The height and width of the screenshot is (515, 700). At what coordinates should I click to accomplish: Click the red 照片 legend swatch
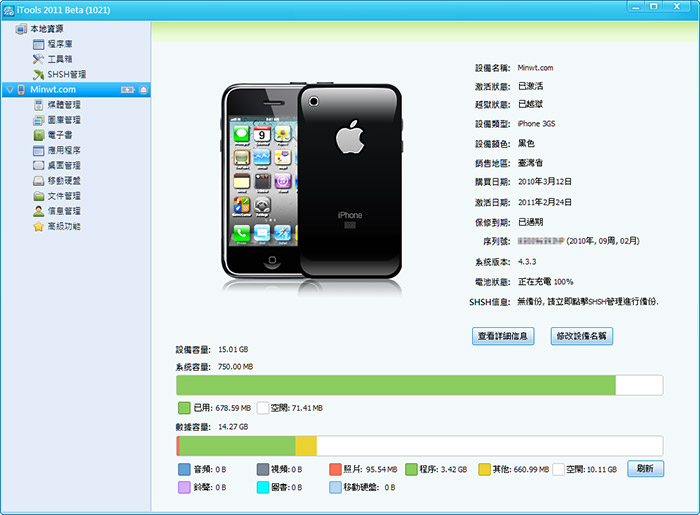pyautogui.click(x=335, y=469)
